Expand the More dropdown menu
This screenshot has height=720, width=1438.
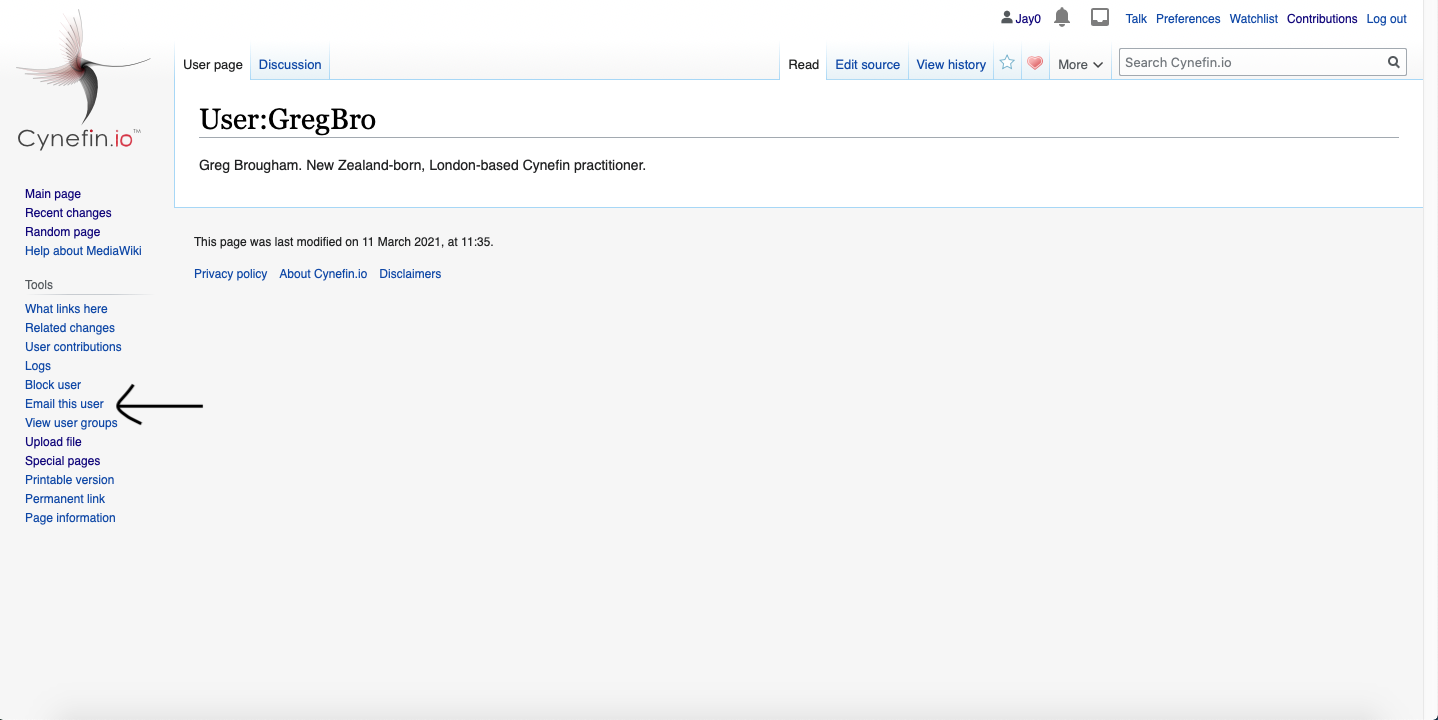point(1080,64)
